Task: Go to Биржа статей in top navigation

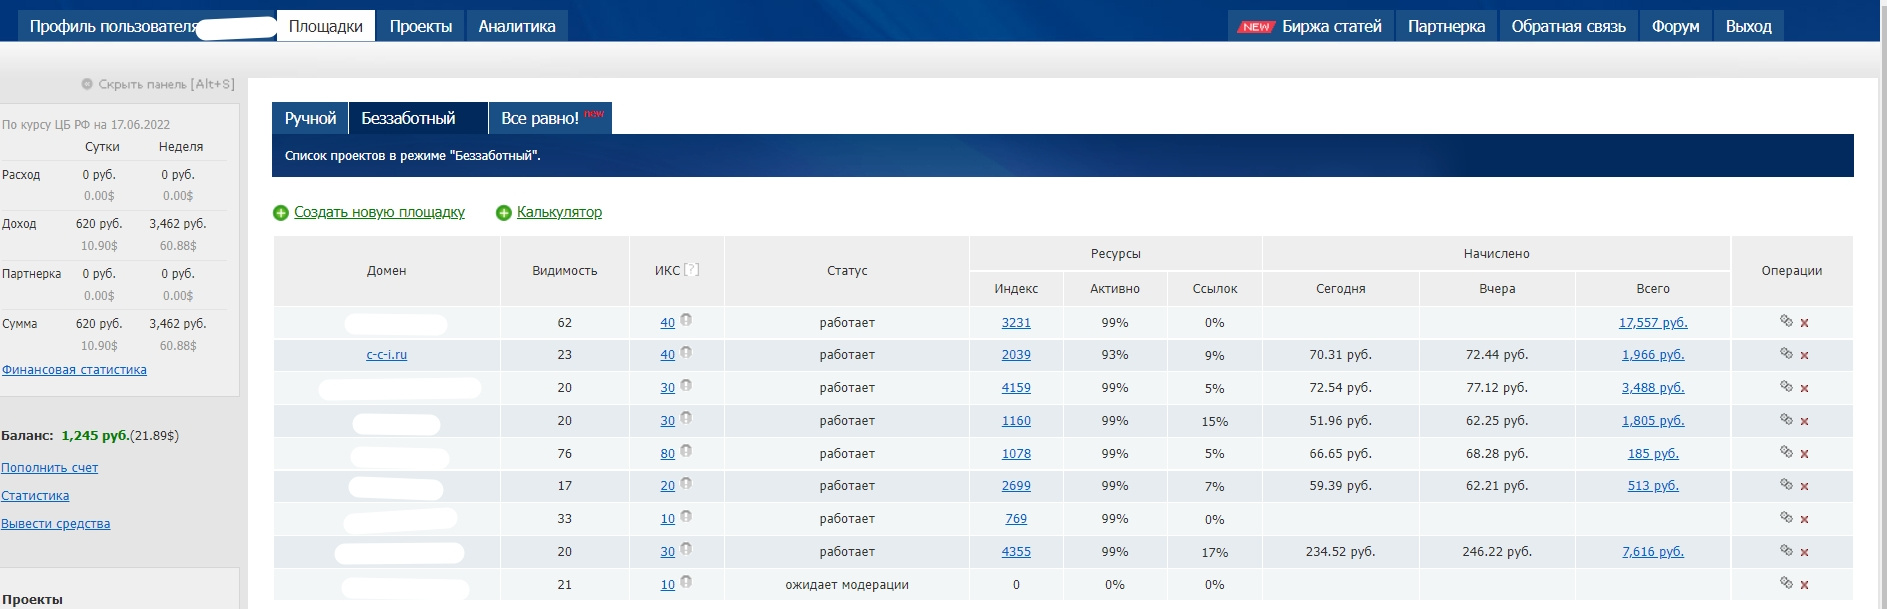Action: (x=1331, y=26)
